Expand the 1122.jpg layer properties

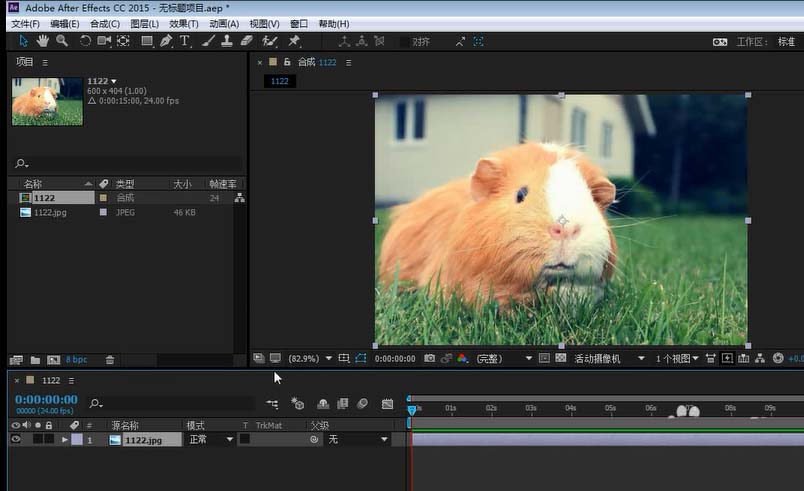(x=65, y=439)
